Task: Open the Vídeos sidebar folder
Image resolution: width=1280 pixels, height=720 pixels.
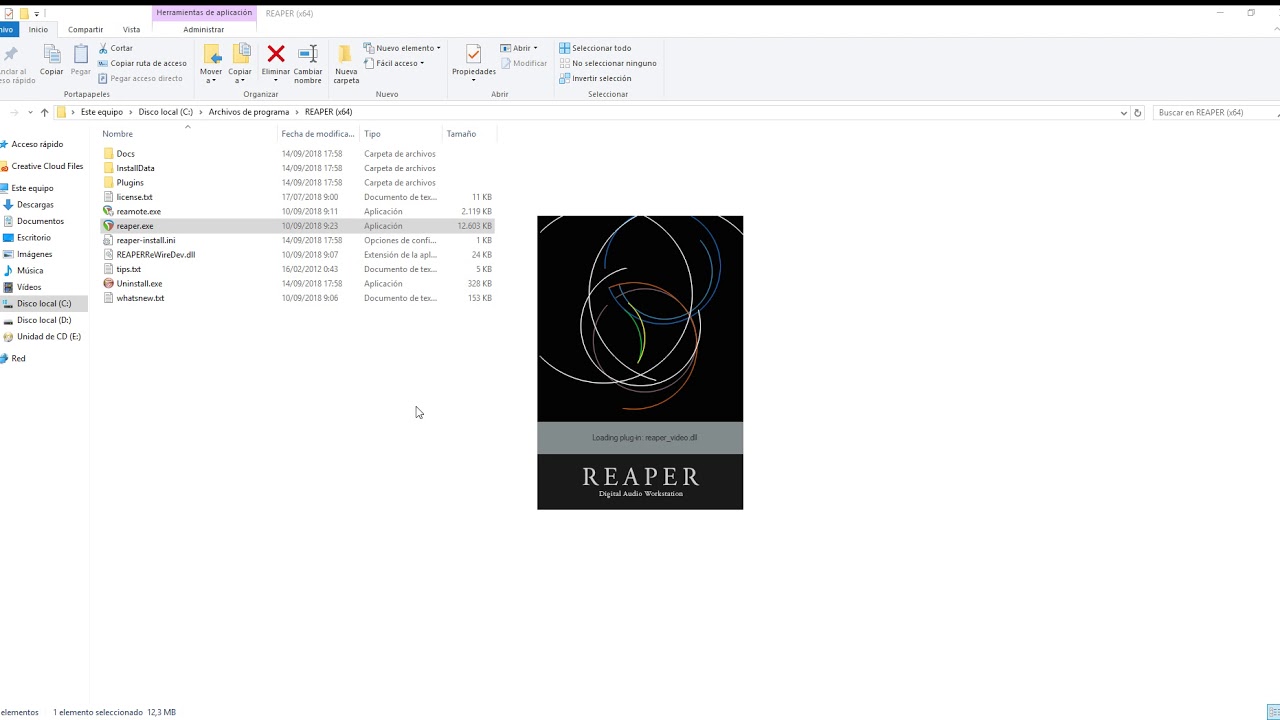Action: point(29,287)
